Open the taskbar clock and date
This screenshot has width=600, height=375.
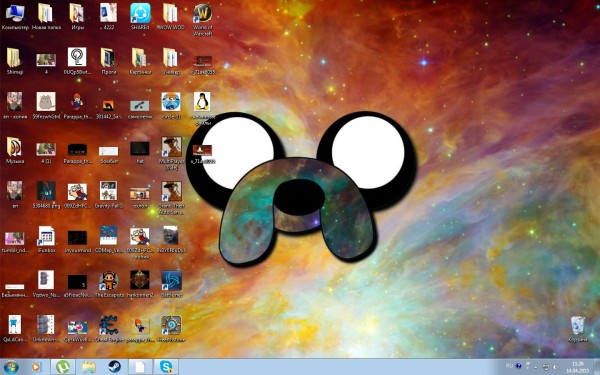[x=578, y=367]
